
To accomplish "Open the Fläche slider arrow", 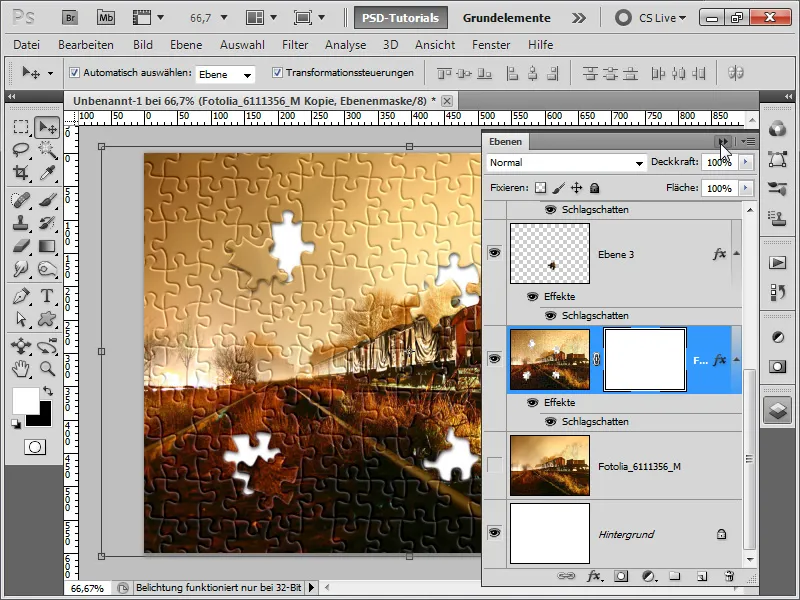I will pos(745,188).
